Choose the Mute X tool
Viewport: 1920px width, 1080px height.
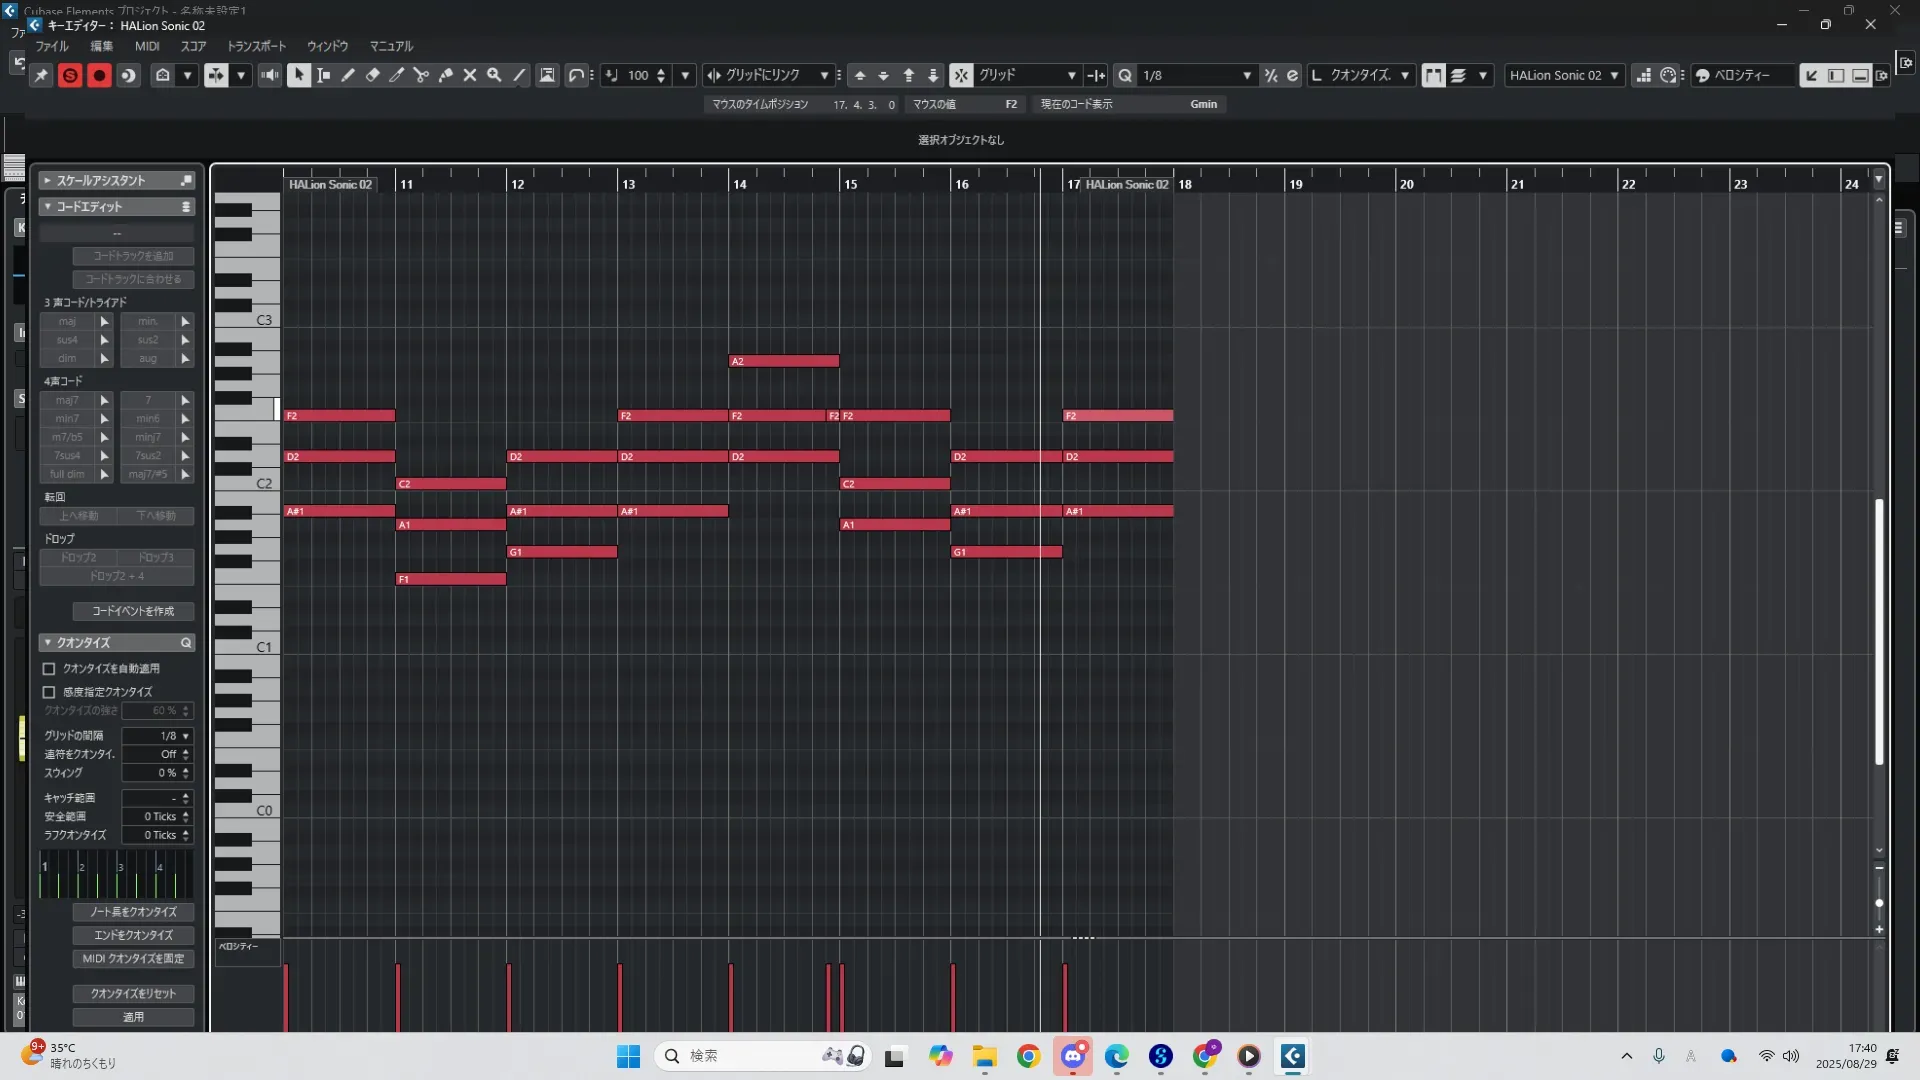[470, 75]
